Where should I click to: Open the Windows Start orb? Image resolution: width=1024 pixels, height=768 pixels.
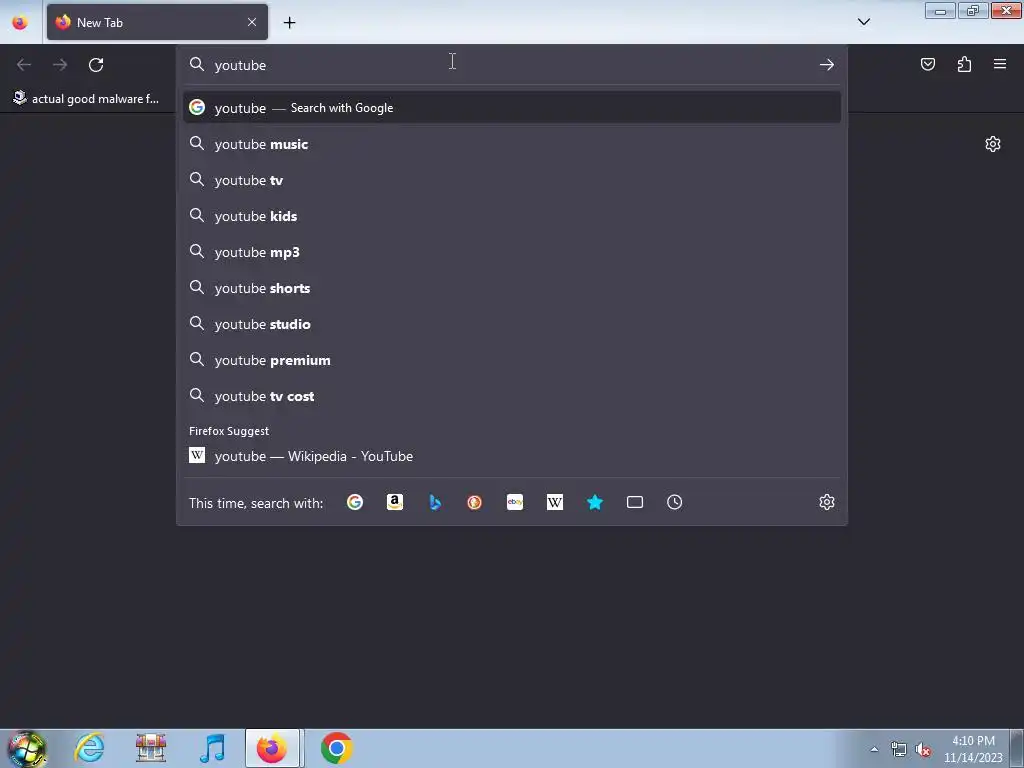(26, 748)
